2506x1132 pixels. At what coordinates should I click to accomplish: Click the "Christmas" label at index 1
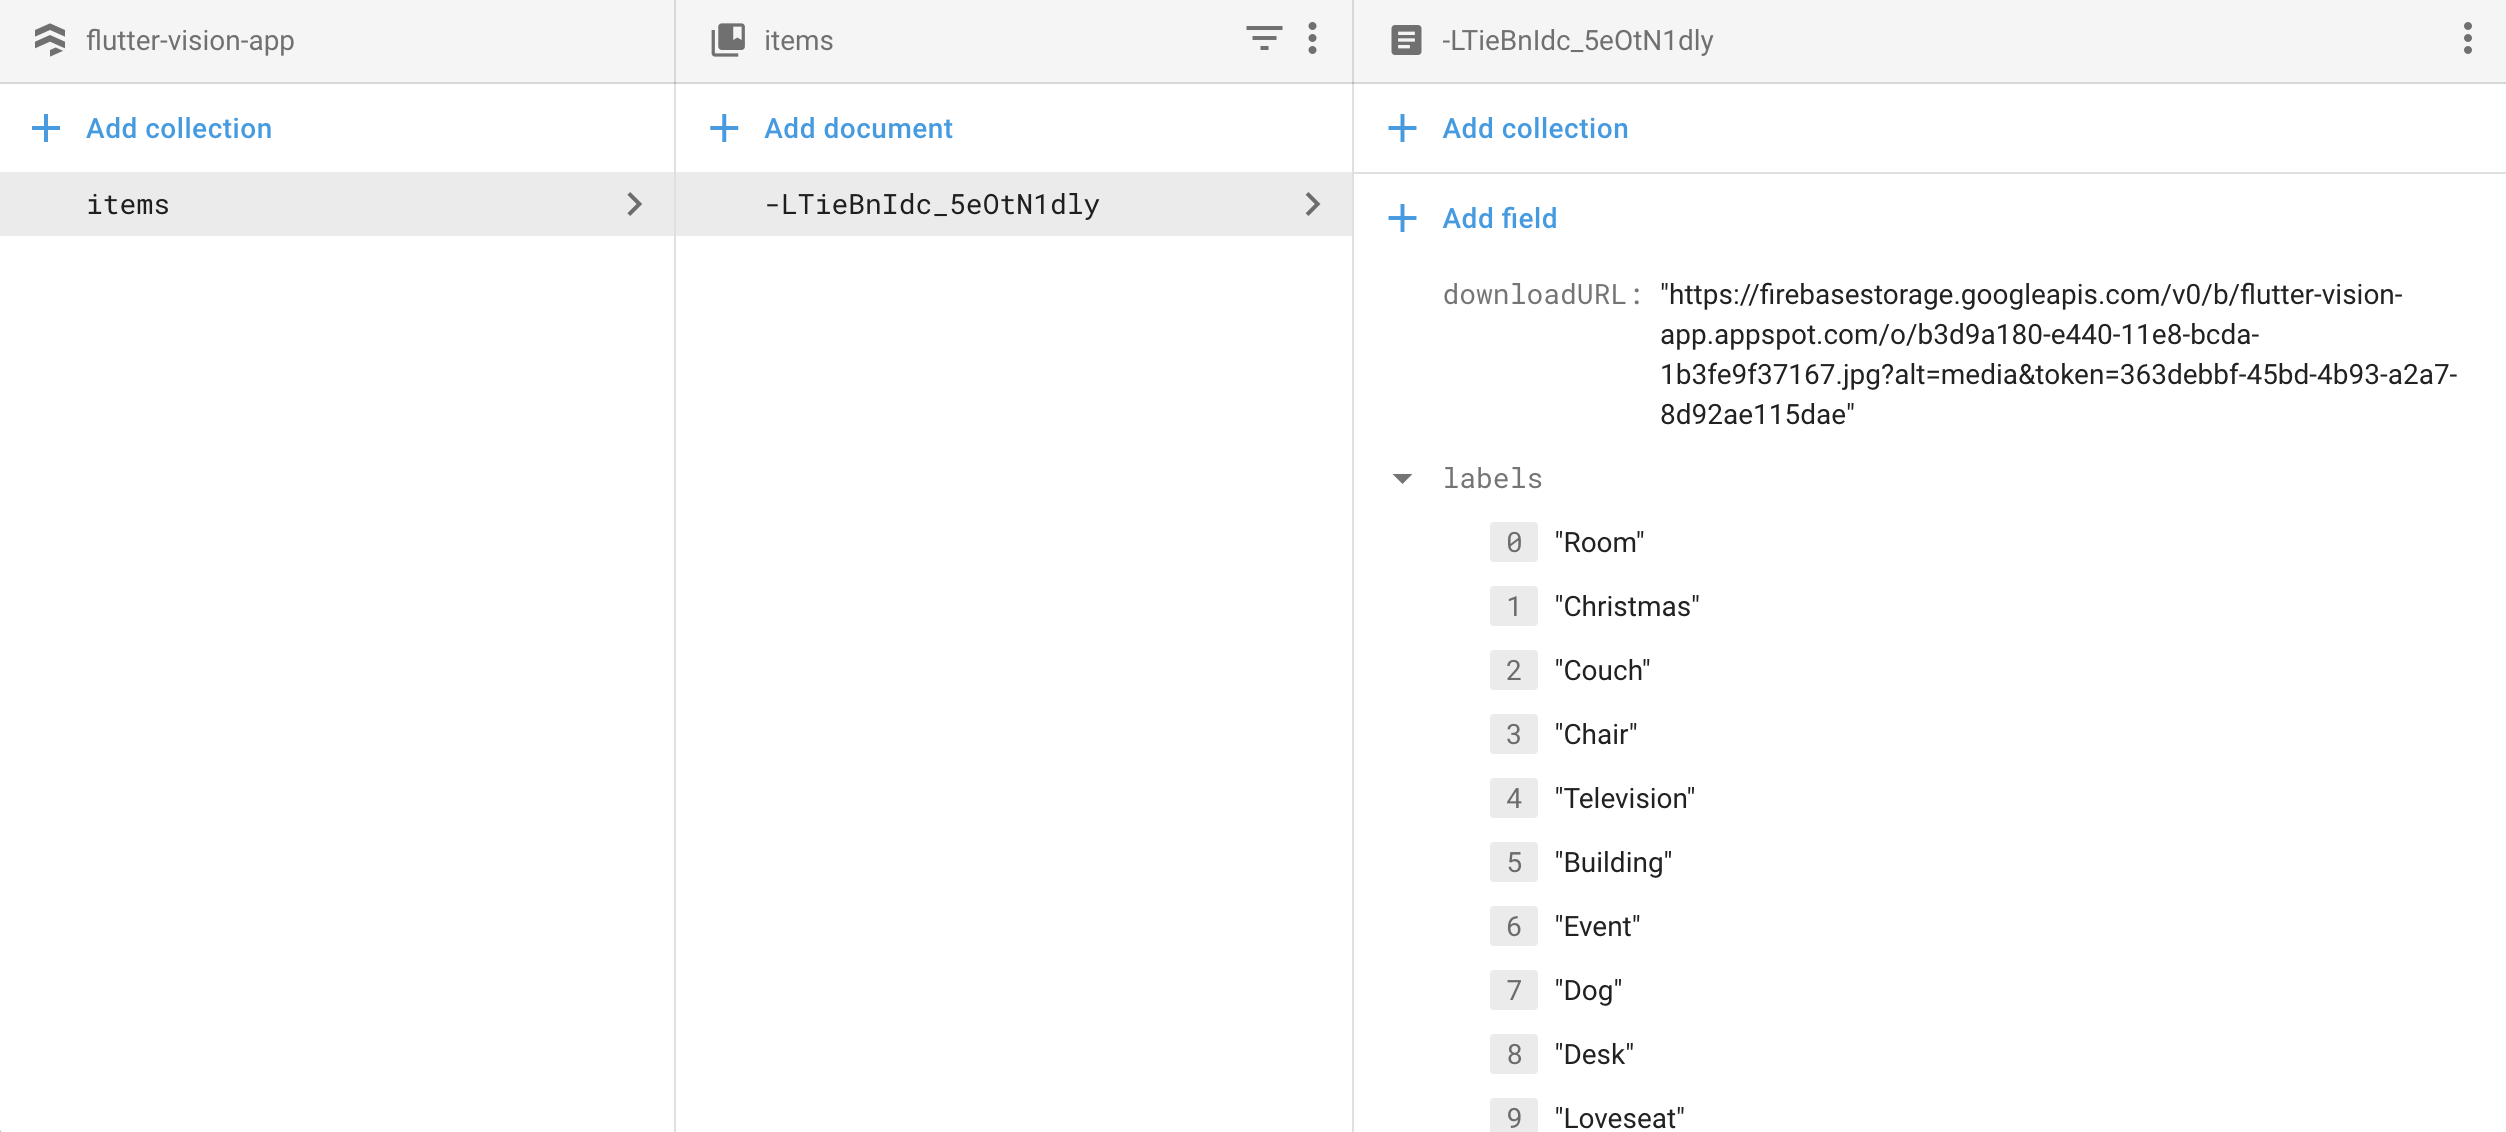click(x=1626, y=605)
